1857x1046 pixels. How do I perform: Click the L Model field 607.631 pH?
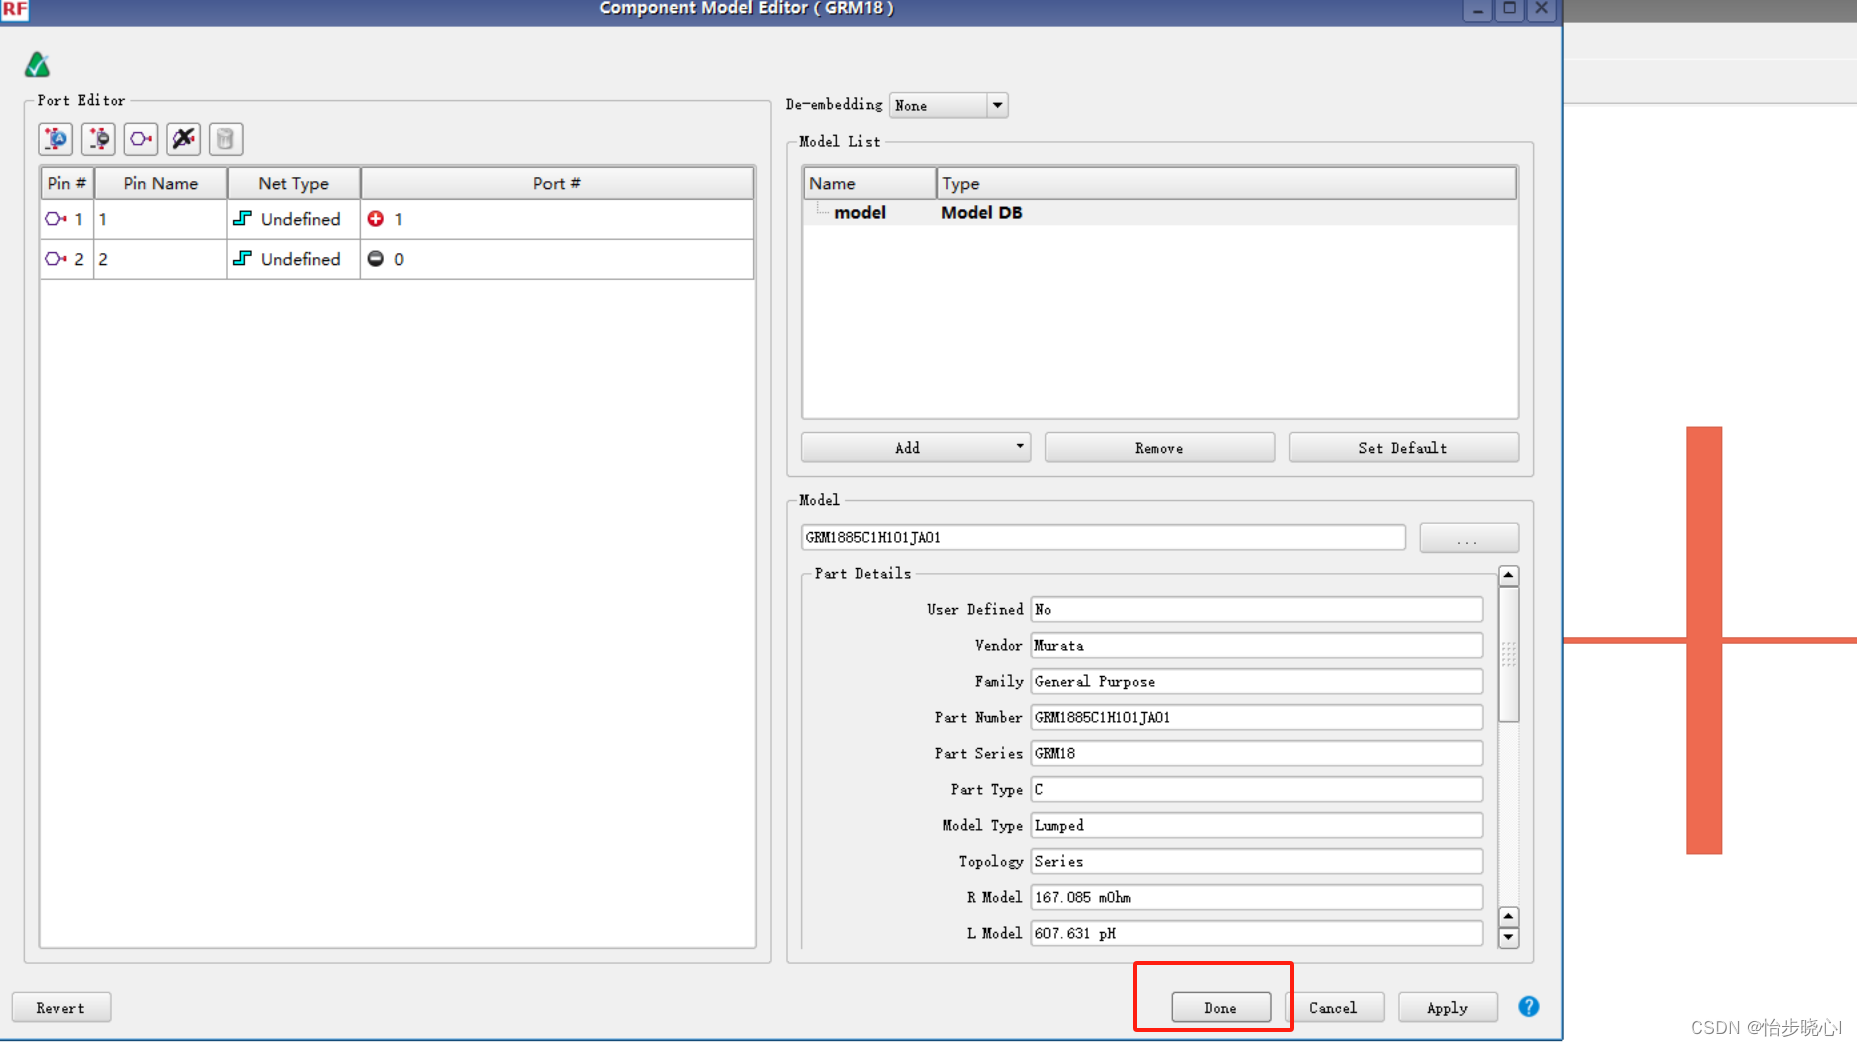click(1256, 933)
